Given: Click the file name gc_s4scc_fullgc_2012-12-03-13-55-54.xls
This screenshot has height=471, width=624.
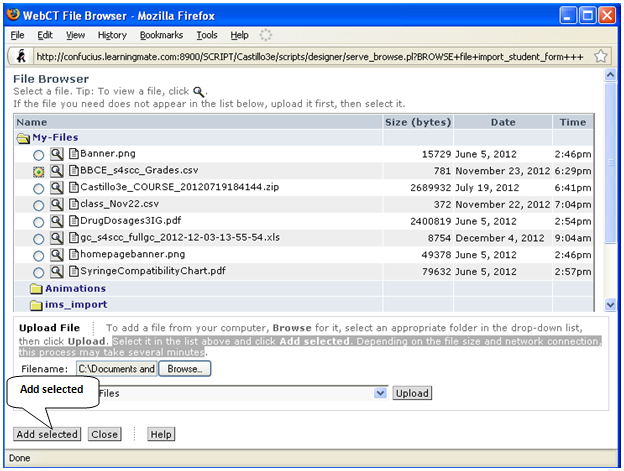Looking at the screenshot, I should pos(180,237).
